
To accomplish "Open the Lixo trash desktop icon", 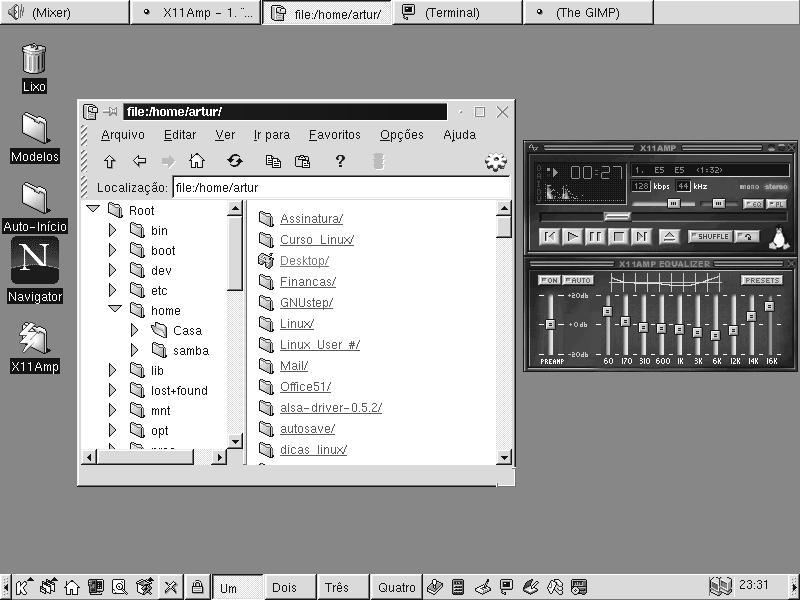I will point(34,58).
